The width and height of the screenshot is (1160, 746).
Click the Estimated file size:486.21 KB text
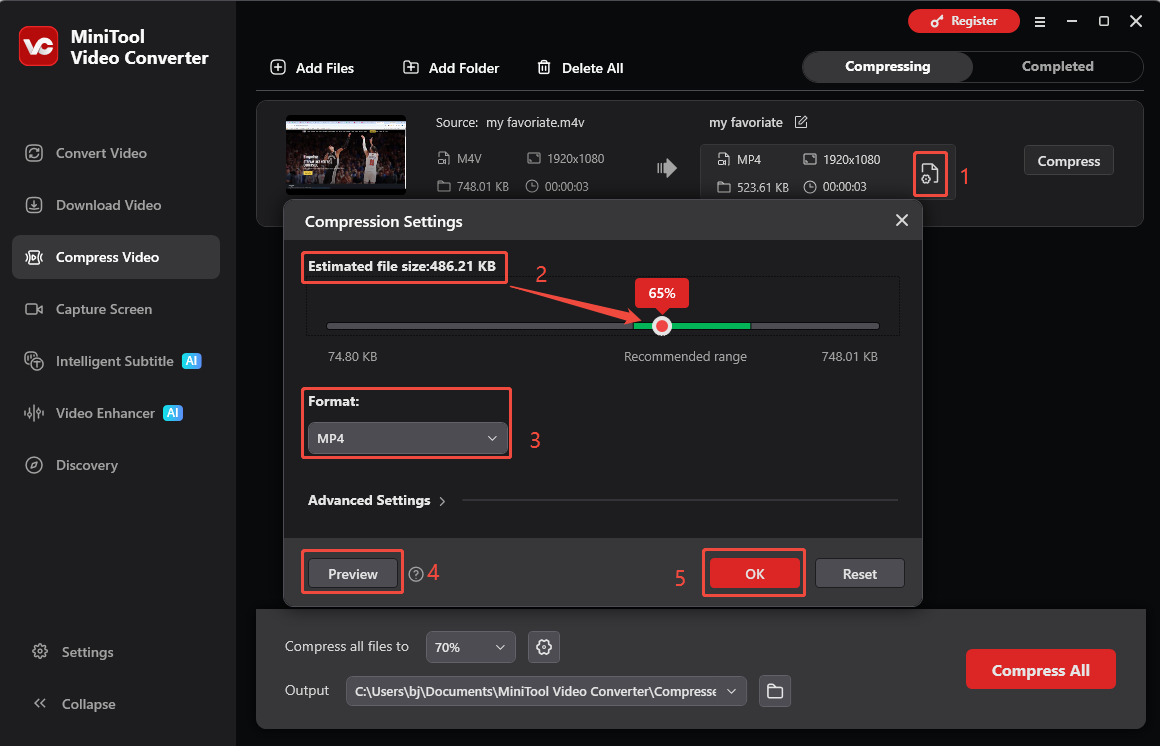(402, 266)
